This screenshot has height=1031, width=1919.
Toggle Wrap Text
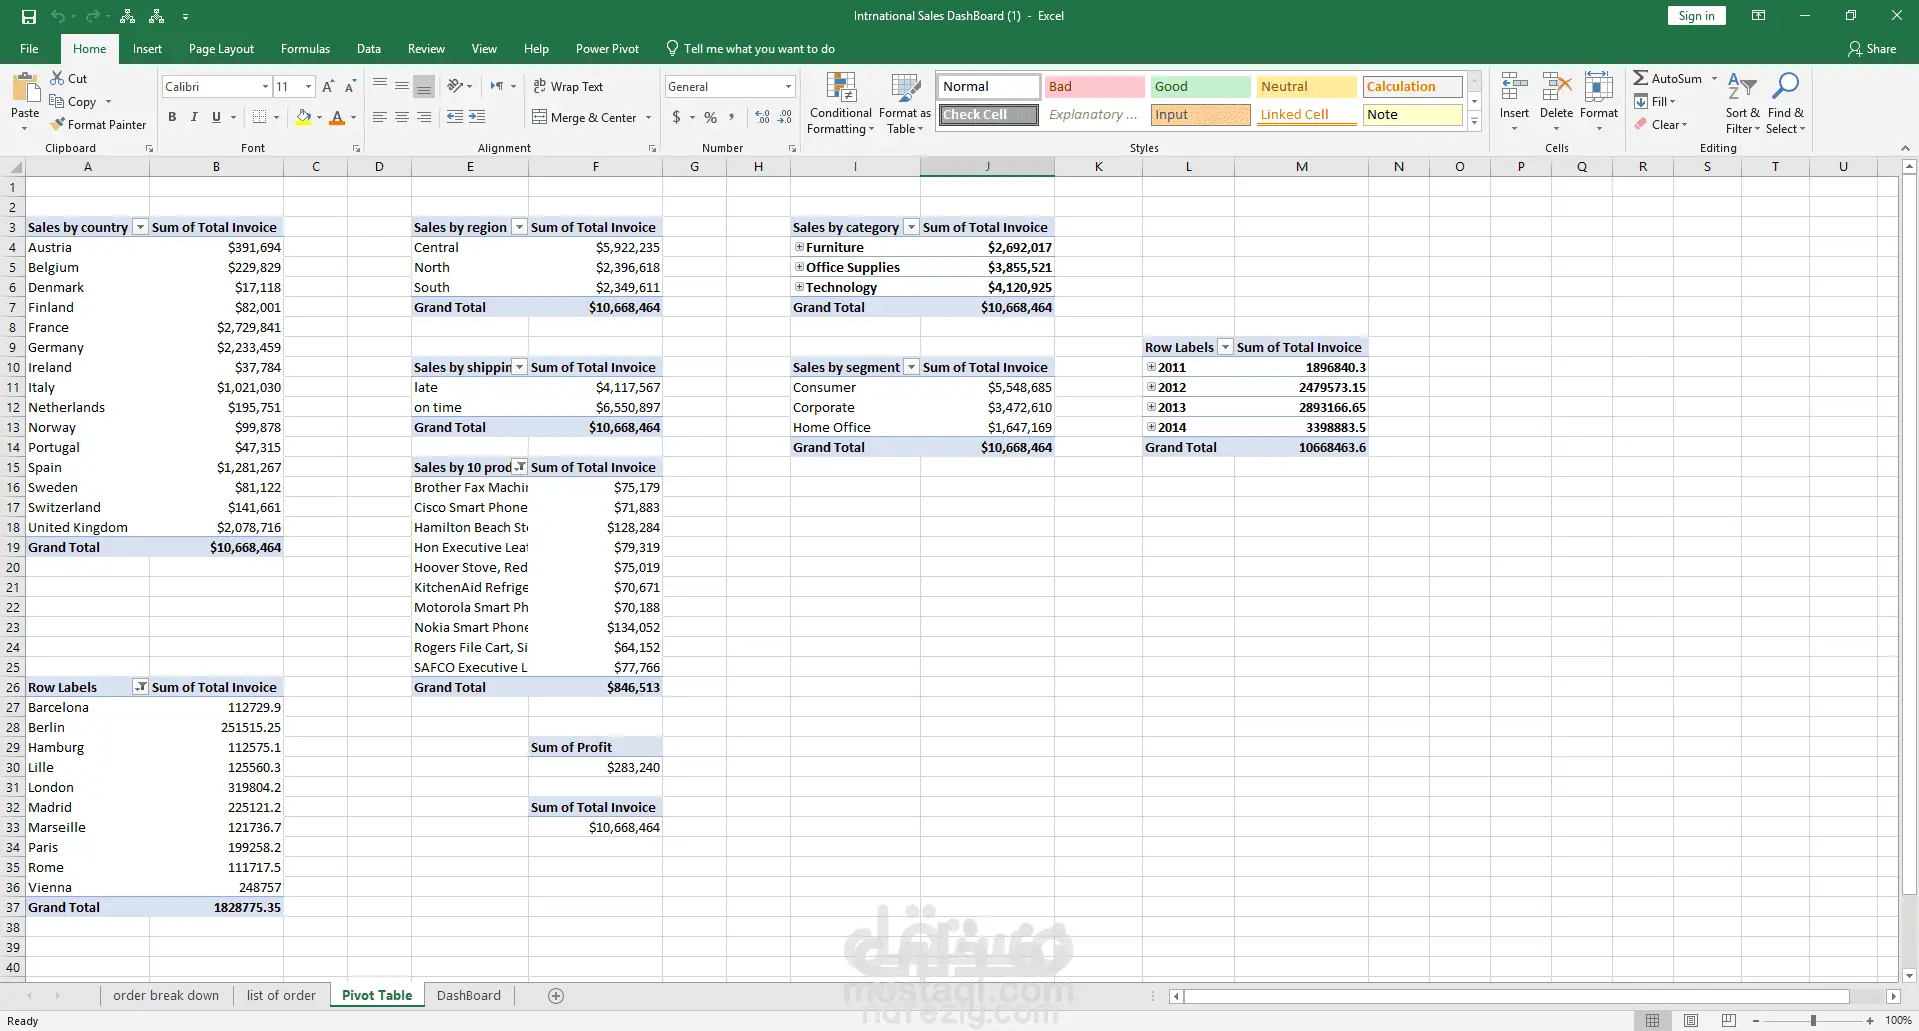568,87
